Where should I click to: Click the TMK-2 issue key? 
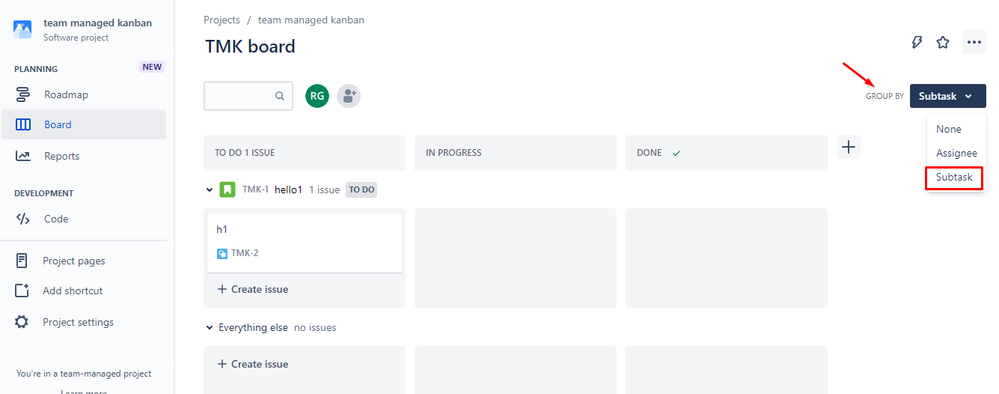point(245,253)
